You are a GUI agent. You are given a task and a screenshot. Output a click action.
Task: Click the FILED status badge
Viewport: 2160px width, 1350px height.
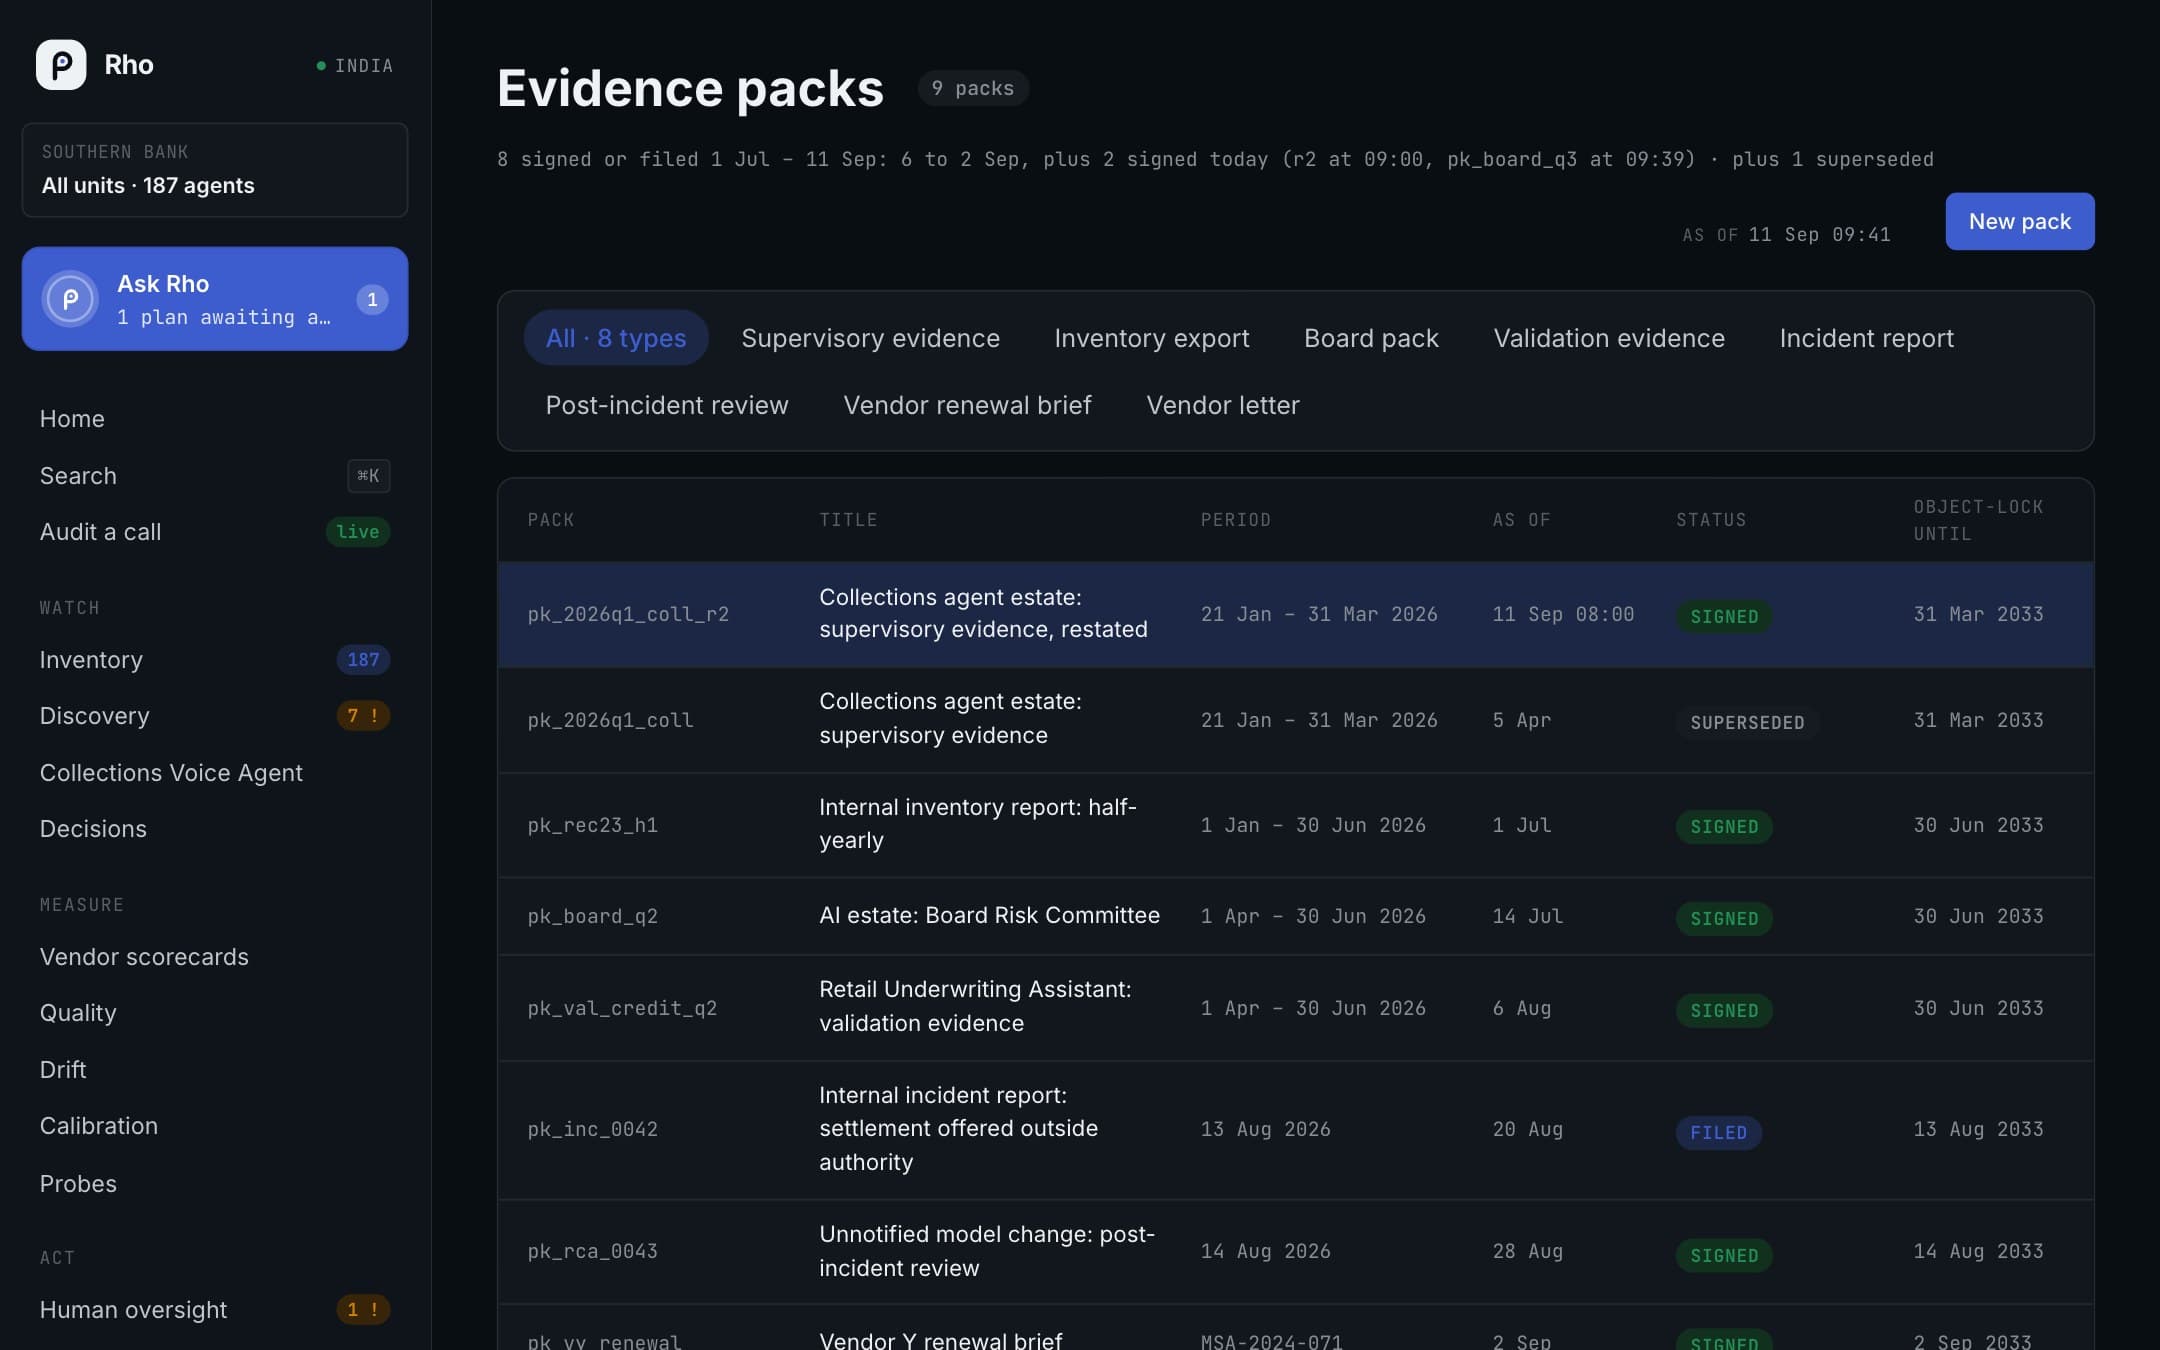(1718, 1132)
